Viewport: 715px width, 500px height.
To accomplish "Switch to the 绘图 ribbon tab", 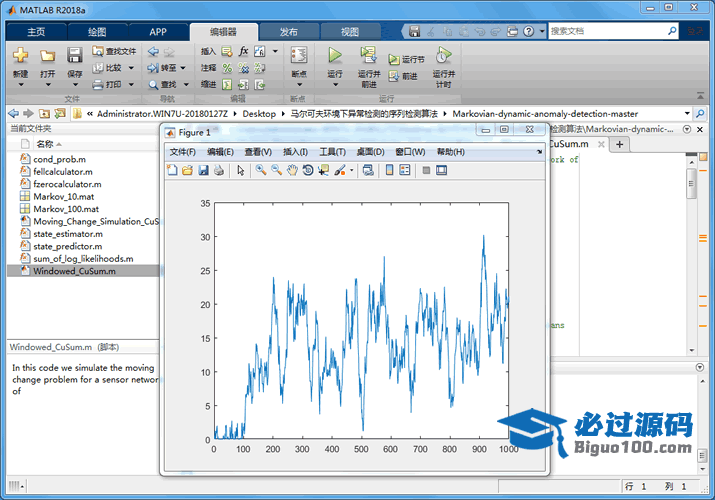I will [96, 32].
